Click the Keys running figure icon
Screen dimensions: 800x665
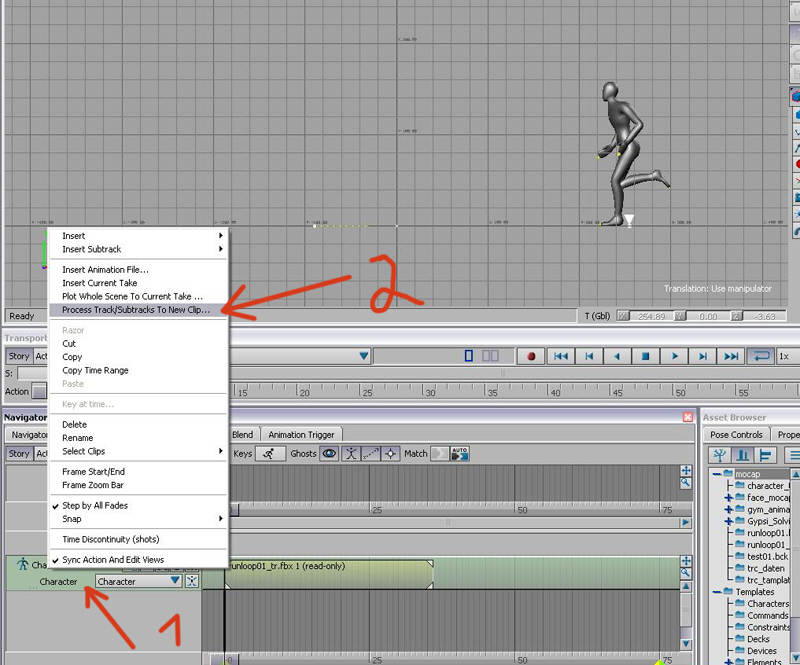pos(269,454)
